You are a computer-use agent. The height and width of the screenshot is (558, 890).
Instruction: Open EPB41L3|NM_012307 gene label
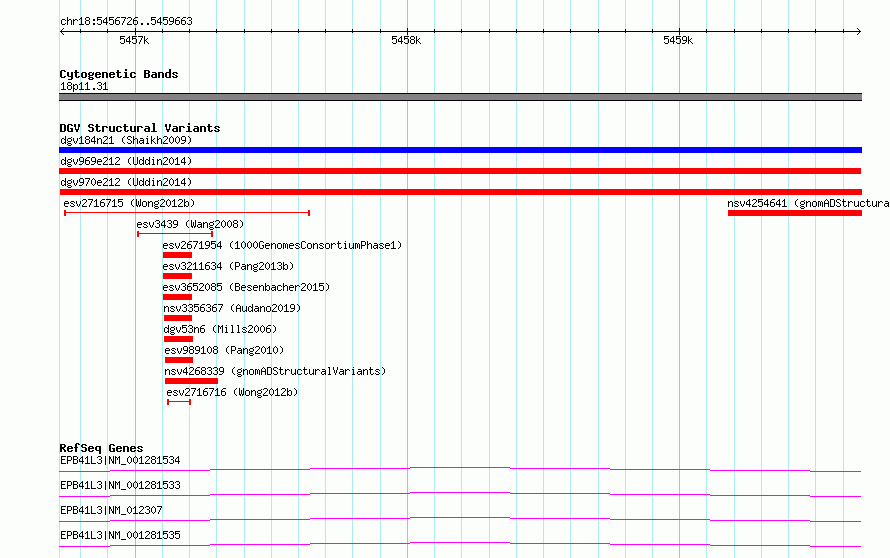111,510
